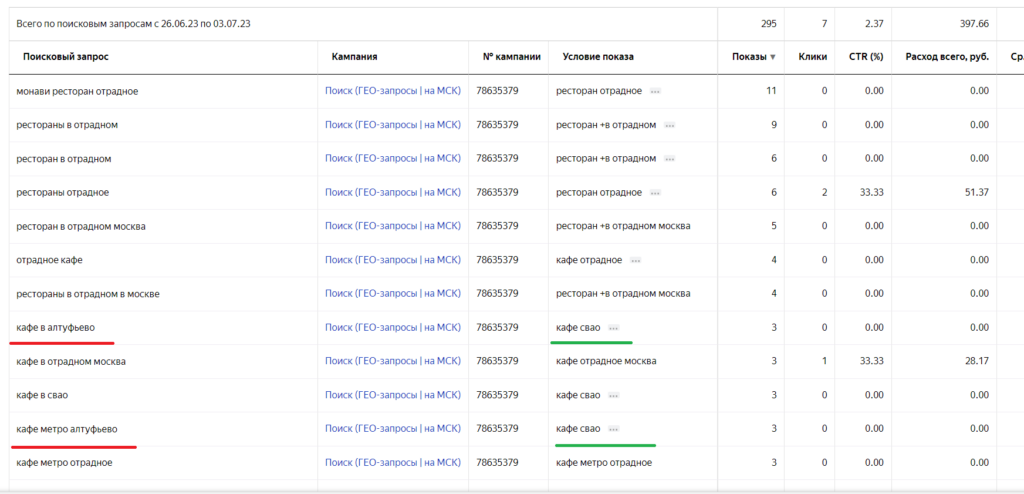
Task: Click spend value 51.37
Action: [x=976, y=192]
